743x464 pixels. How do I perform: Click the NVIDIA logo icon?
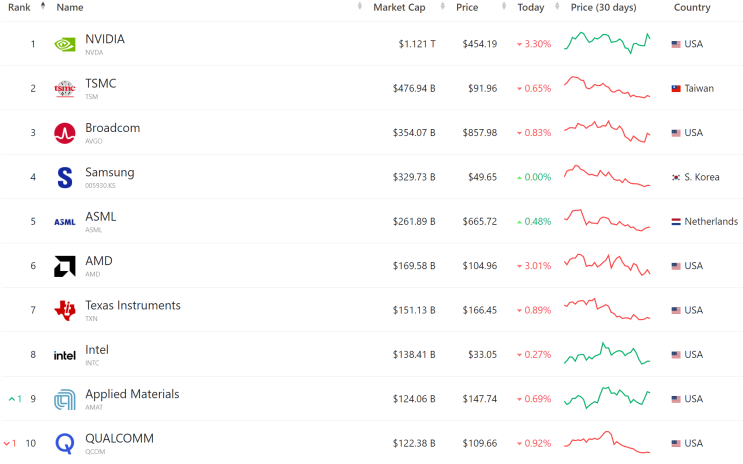click(64, 45)
